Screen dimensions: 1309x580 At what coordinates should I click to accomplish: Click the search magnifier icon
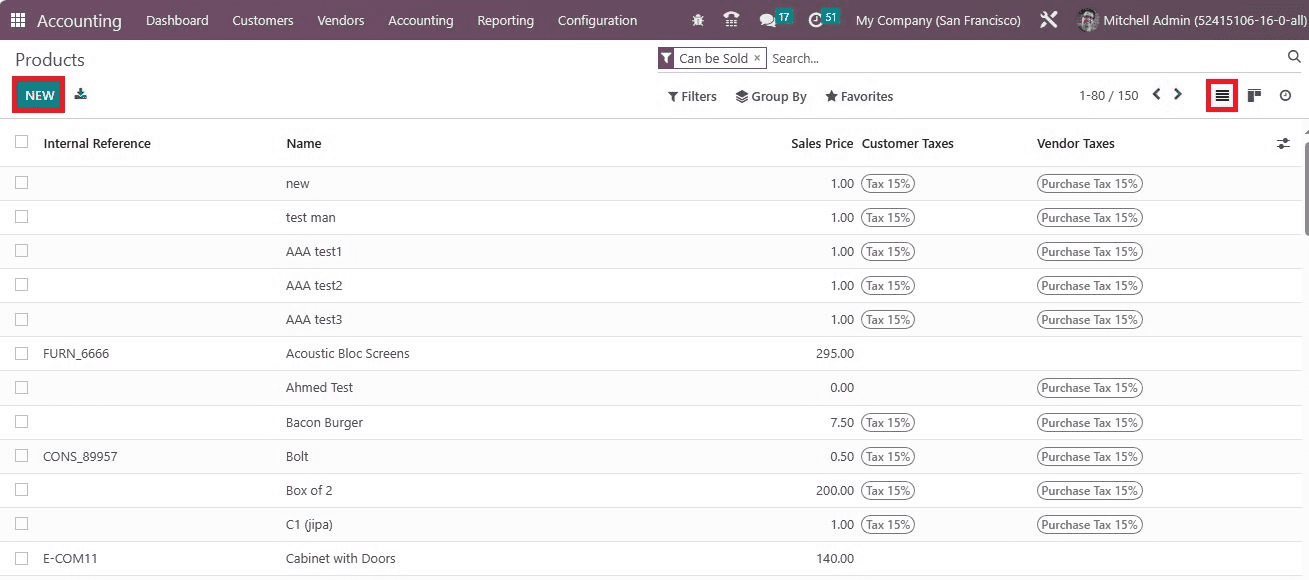(x=1294, y=58)
